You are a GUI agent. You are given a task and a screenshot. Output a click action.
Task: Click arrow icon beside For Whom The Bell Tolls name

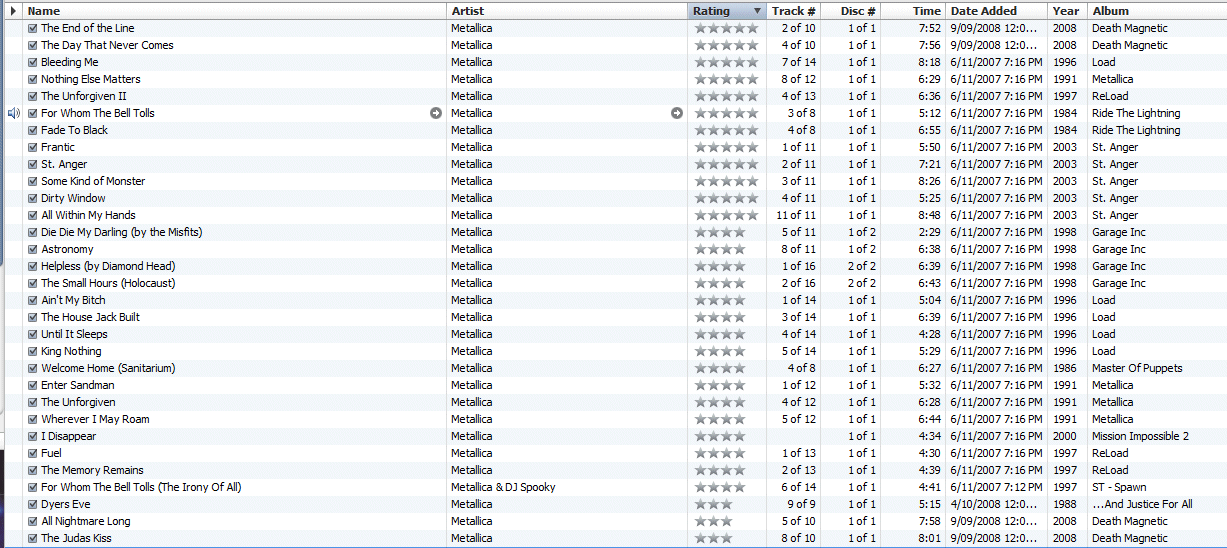coord(436,113)
